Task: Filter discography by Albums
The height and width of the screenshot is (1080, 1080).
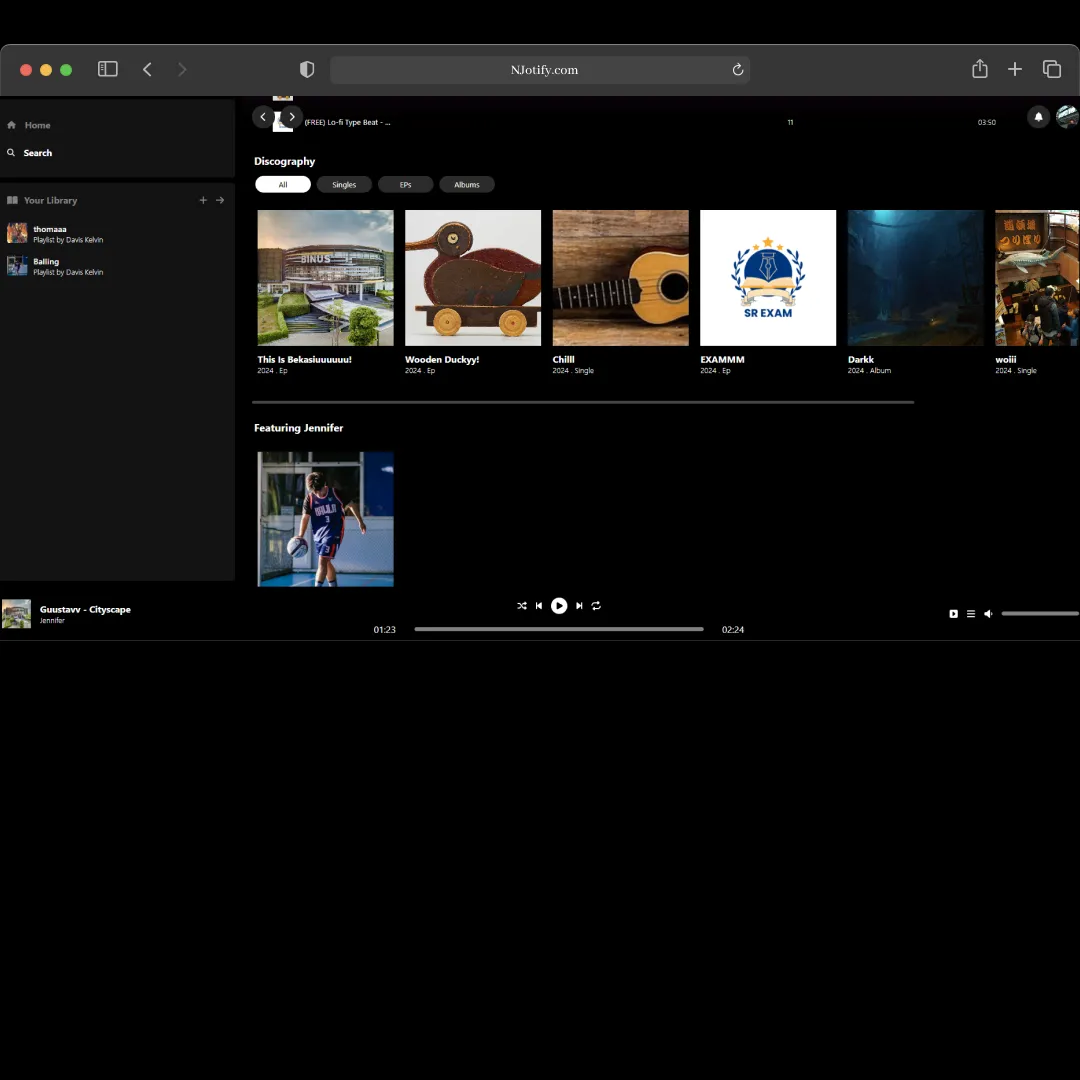Action: point(467,185)
